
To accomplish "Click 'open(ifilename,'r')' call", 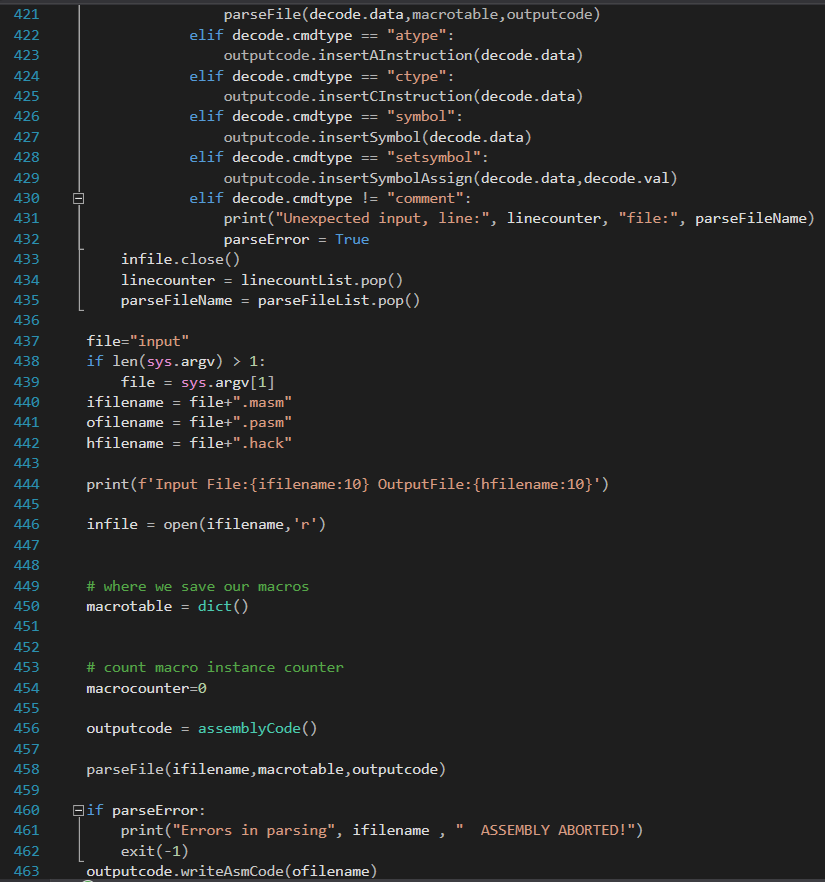I will (x=245, y=524).
